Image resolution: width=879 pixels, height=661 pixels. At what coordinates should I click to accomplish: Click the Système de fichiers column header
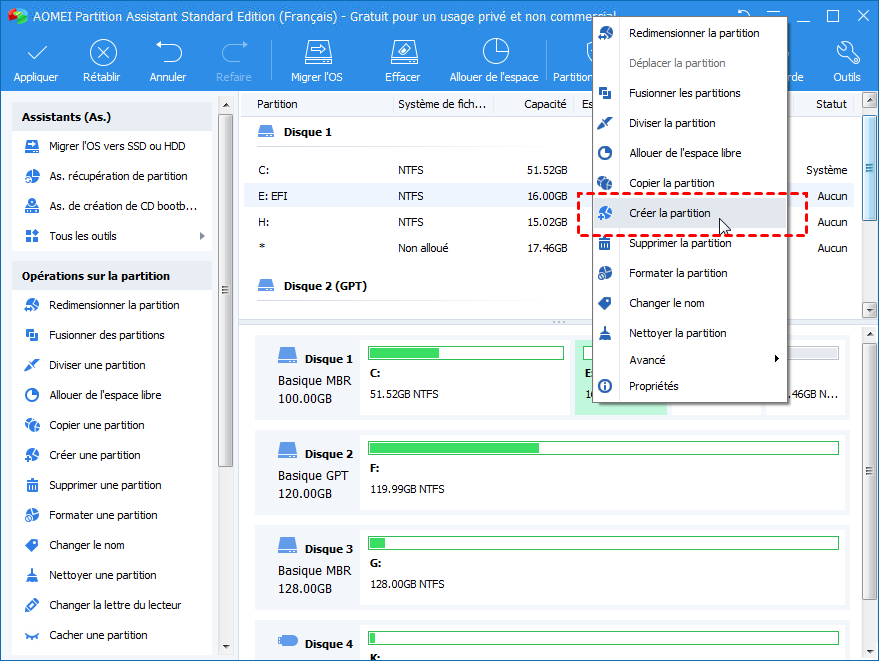coord(442,104)
